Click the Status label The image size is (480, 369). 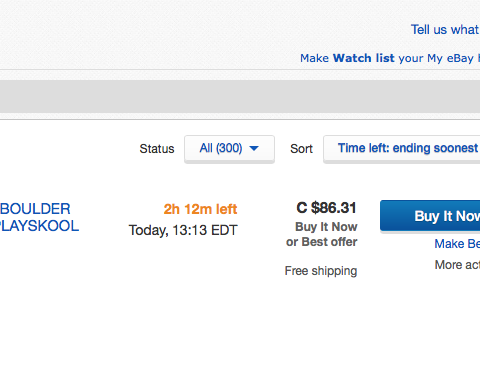(x=157, y=149)
